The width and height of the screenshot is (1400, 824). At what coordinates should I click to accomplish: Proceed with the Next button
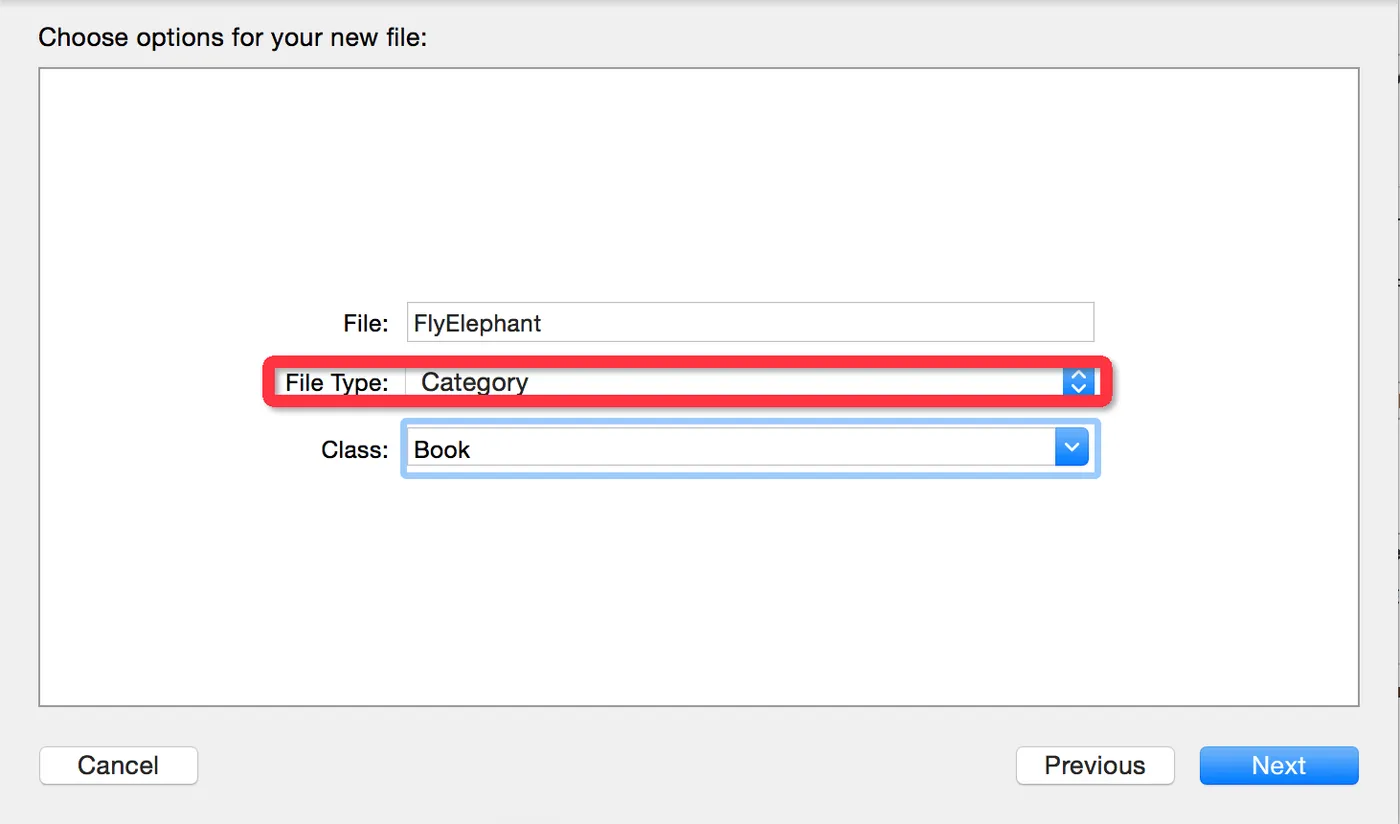pyautogui.click(x=1278, y=766)
